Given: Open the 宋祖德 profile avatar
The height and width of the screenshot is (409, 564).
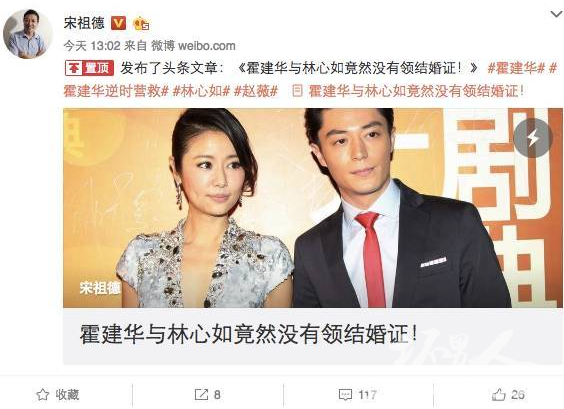Looking at the screenshot, I should pos(28,34).
